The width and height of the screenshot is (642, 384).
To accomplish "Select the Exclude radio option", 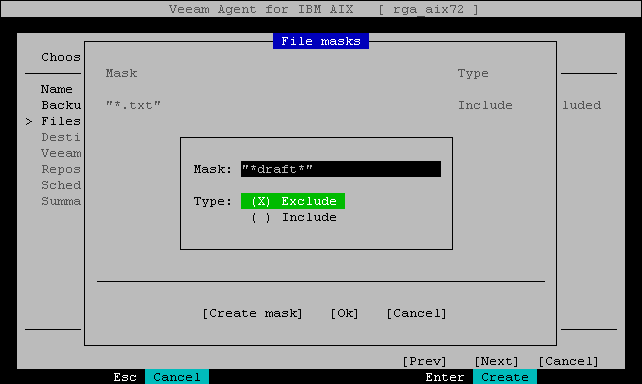I will [293, 201].
